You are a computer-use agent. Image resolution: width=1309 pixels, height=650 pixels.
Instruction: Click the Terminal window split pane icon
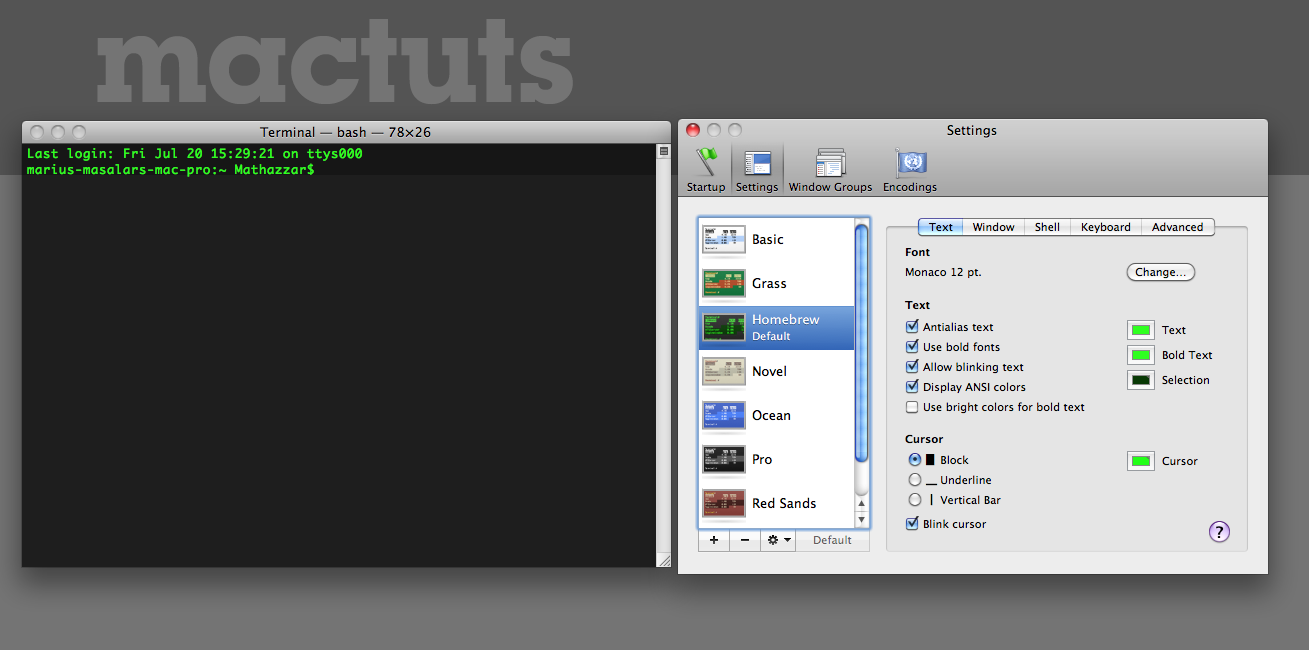tap(663, 151)
